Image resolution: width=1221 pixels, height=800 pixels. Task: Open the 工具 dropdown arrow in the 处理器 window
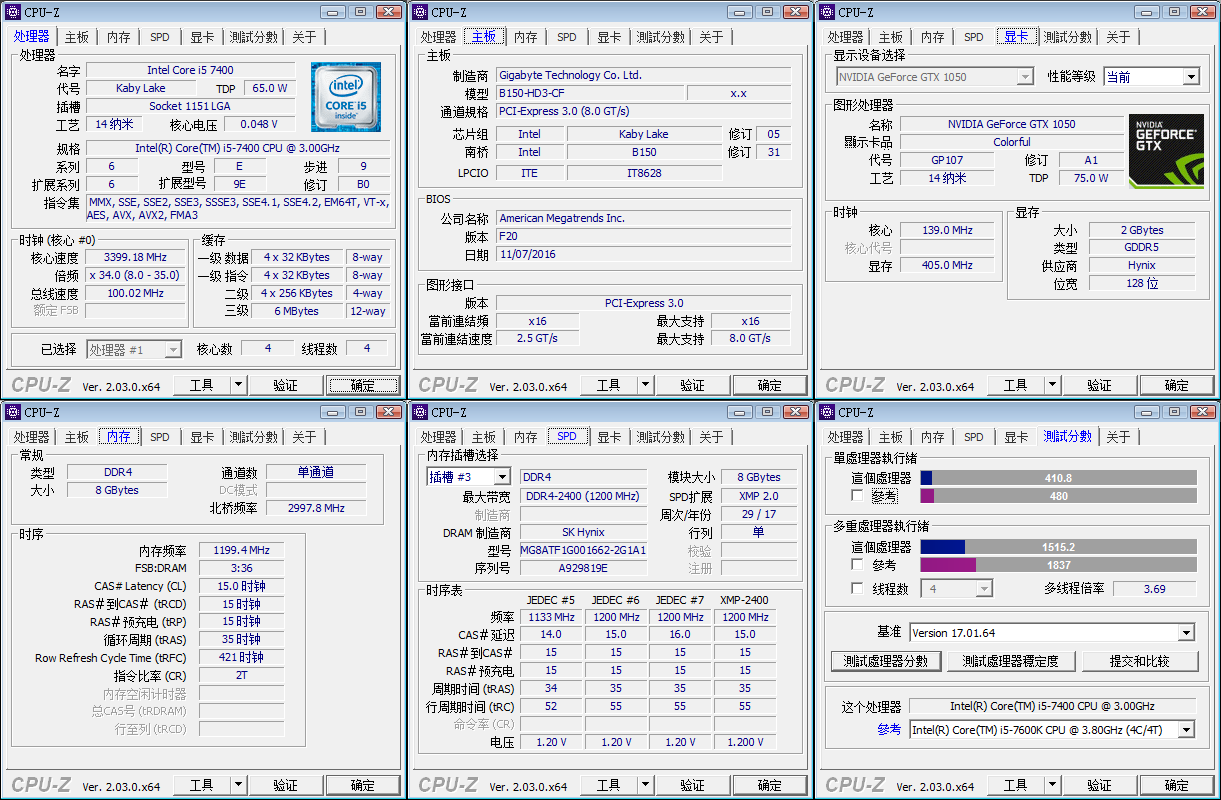point(238,385)
